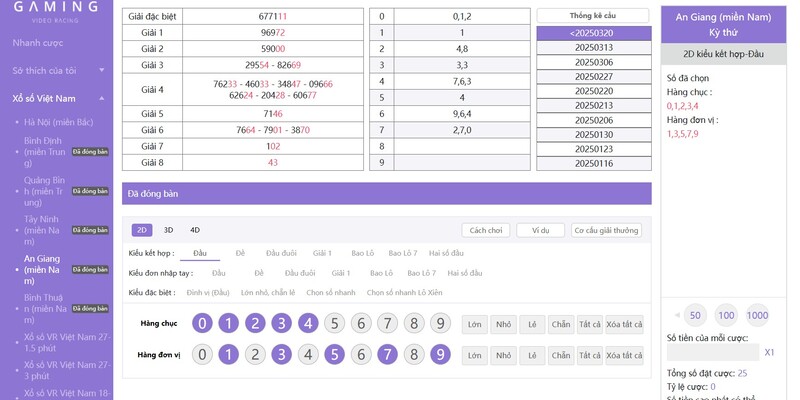Click Lẻ button in Hàng đơn vị row
Image resolution: width=800 pixels, height=400 pixels.
(532, 356)
